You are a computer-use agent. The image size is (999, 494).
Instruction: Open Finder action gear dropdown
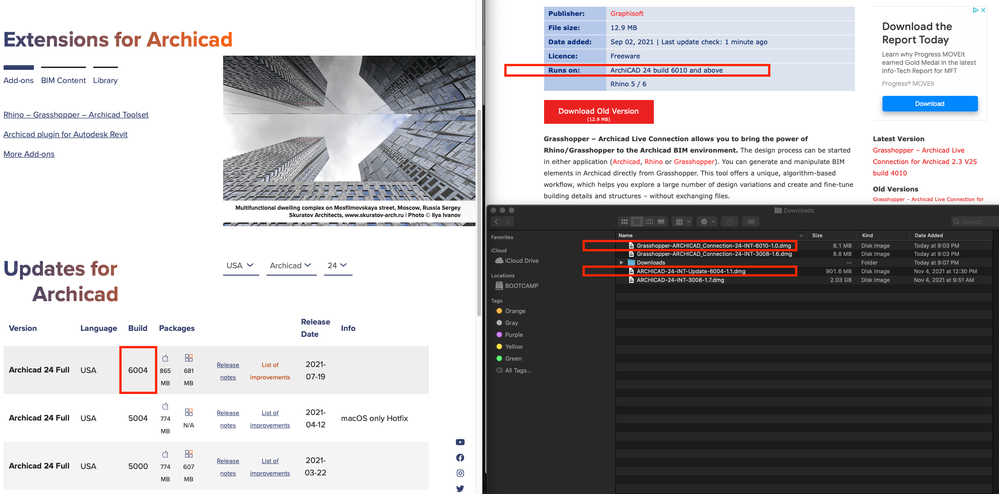point(707,222)
